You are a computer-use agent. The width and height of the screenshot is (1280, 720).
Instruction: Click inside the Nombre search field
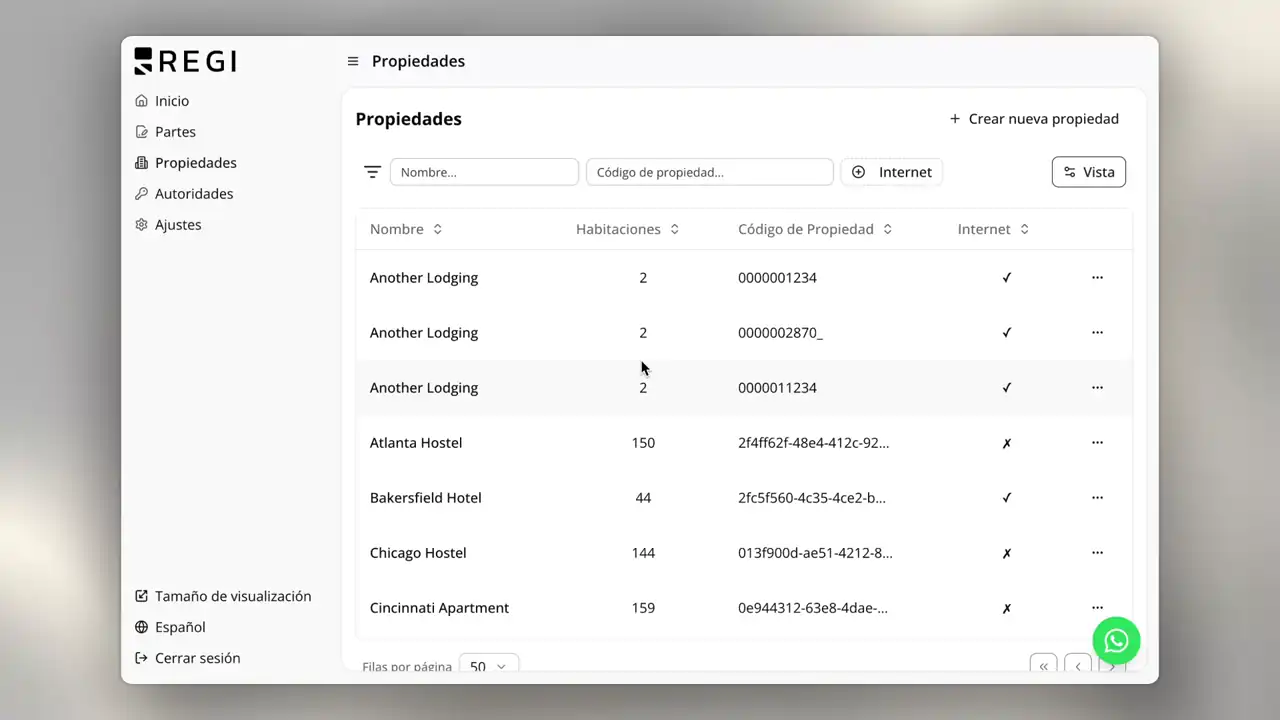pos(484,171)
